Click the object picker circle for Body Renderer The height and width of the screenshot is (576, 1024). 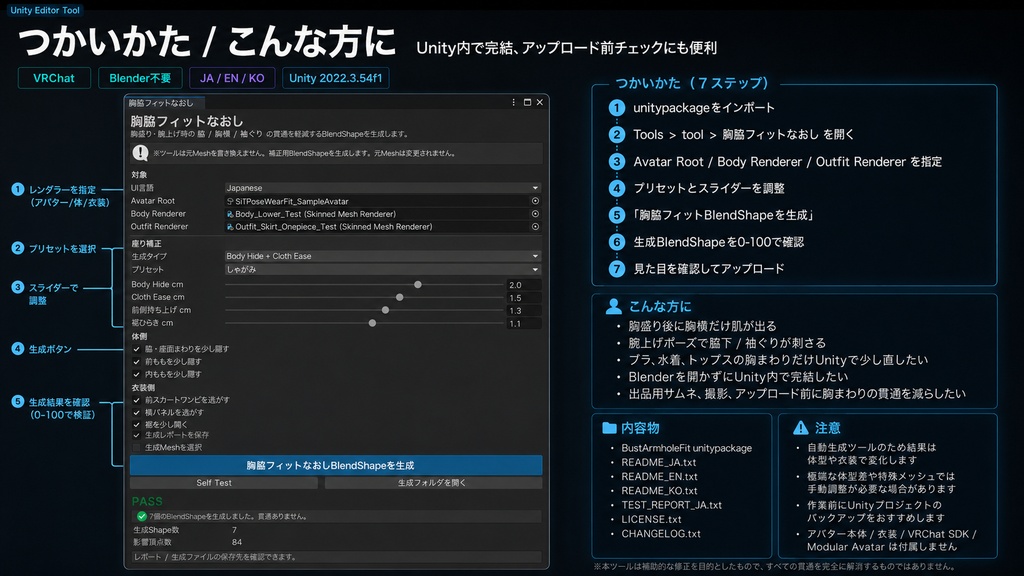[535, 214]
